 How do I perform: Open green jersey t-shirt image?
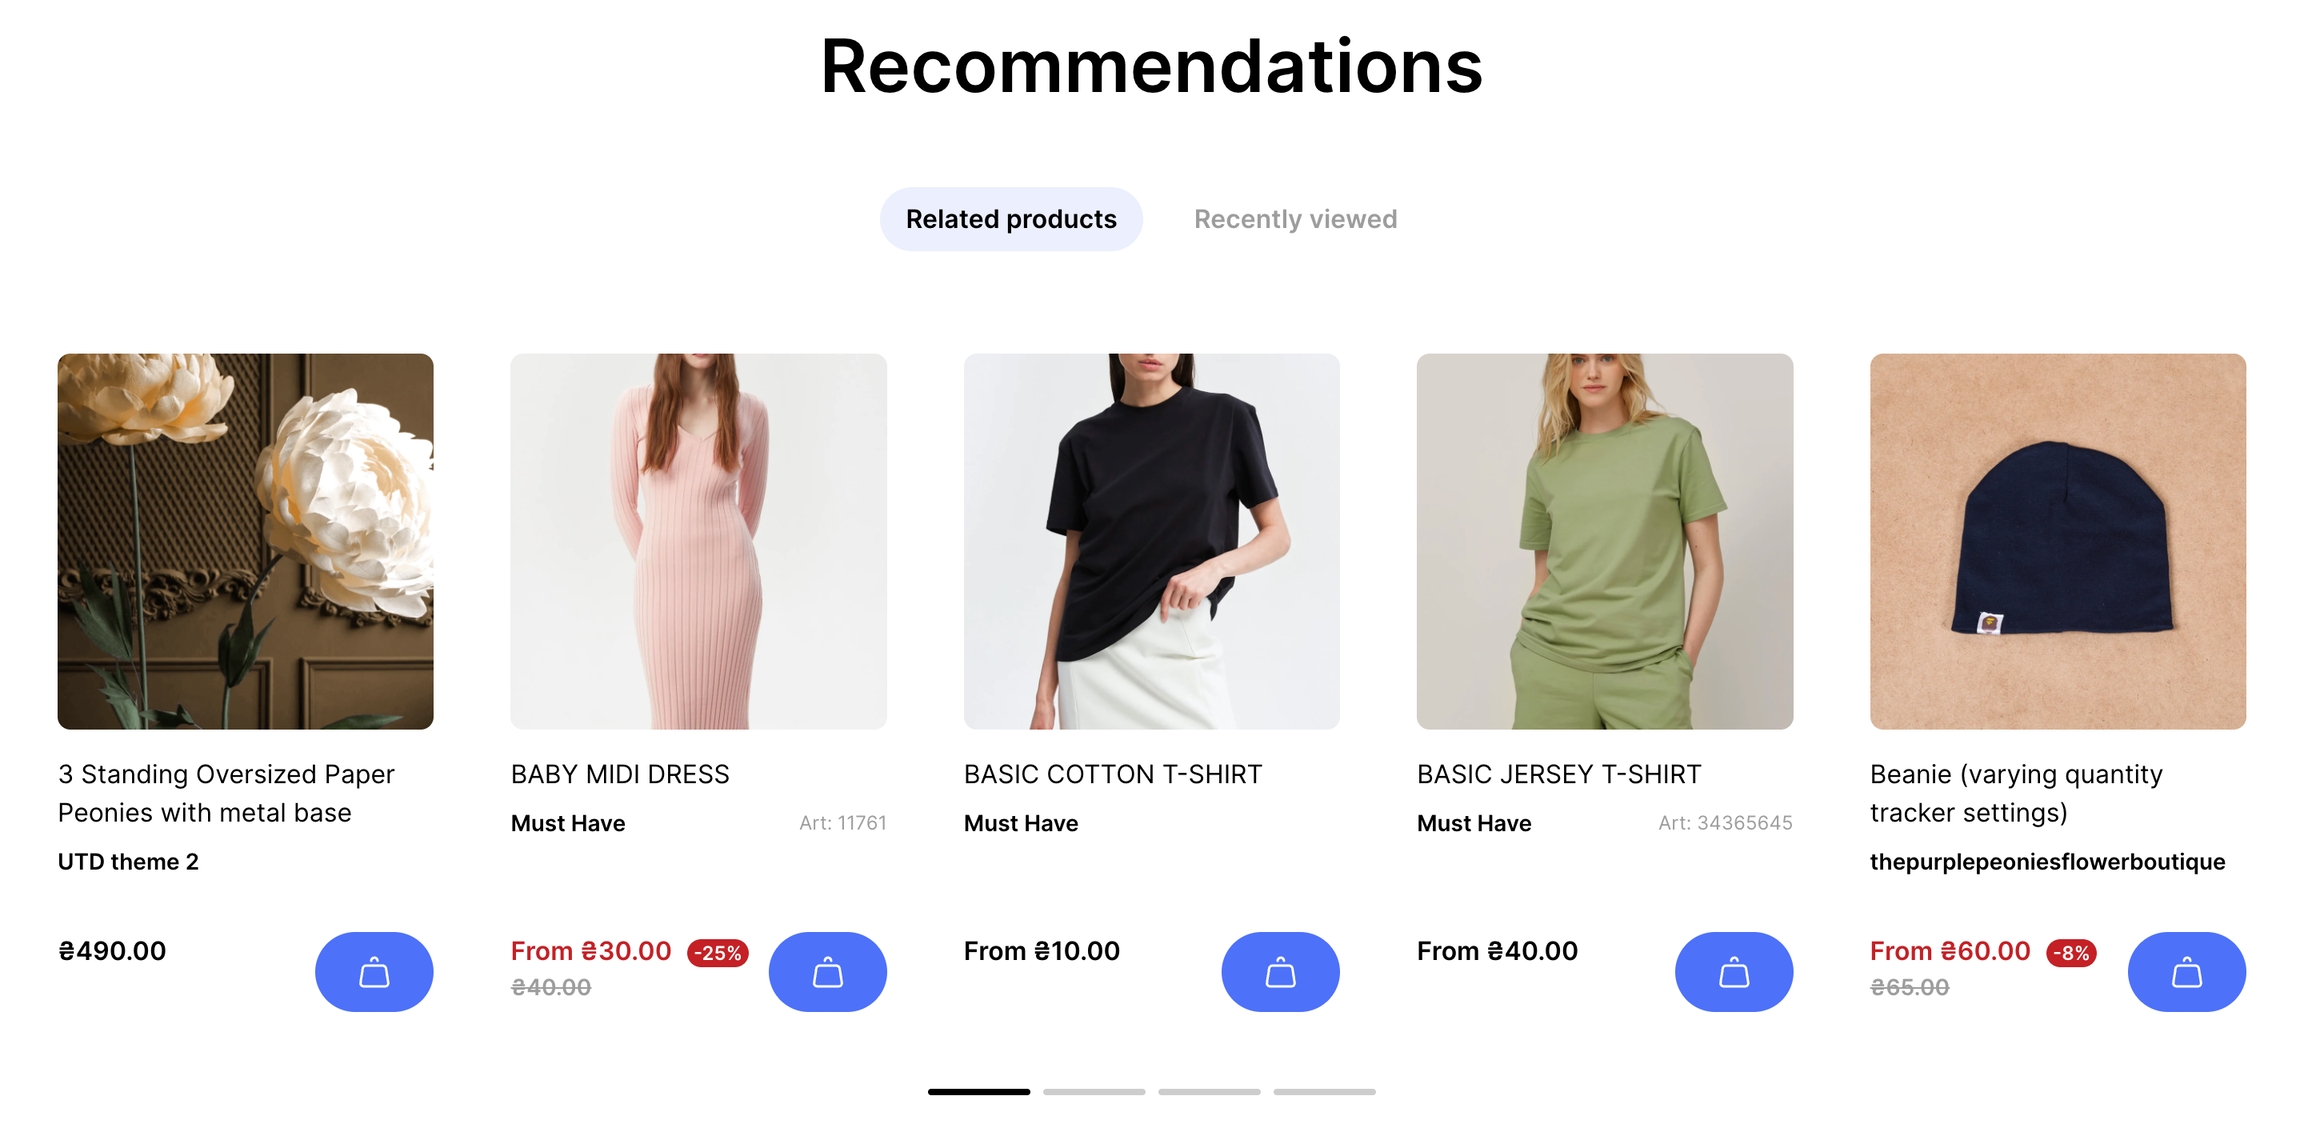(1605, 541)
